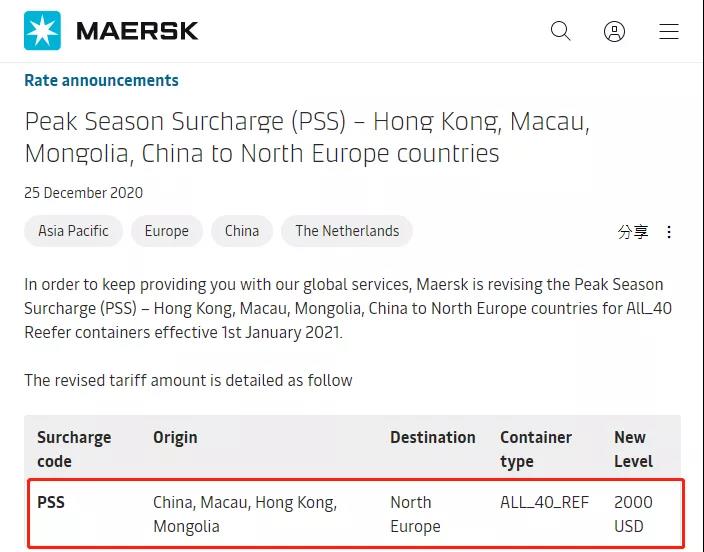Select the China tag
This screenshot has height=552, width=704.
point(242,231)
